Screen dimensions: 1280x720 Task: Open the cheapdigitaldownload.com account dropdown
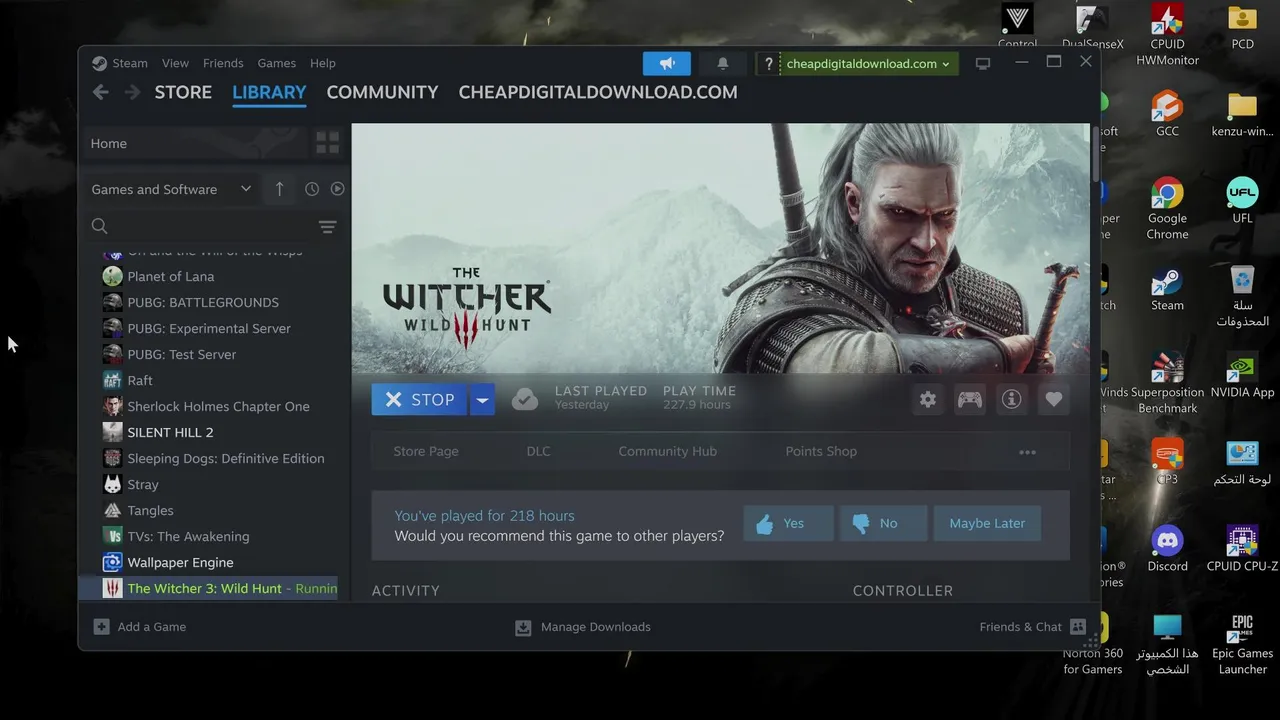[x=868, y=64]
